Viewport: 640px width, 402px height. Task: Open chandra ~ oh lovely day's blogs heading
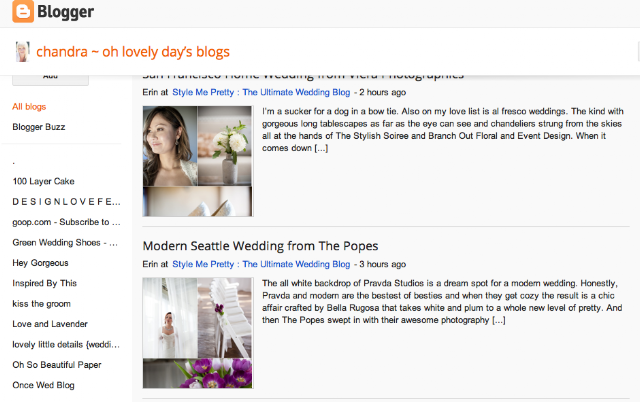(x=133, y=52)
